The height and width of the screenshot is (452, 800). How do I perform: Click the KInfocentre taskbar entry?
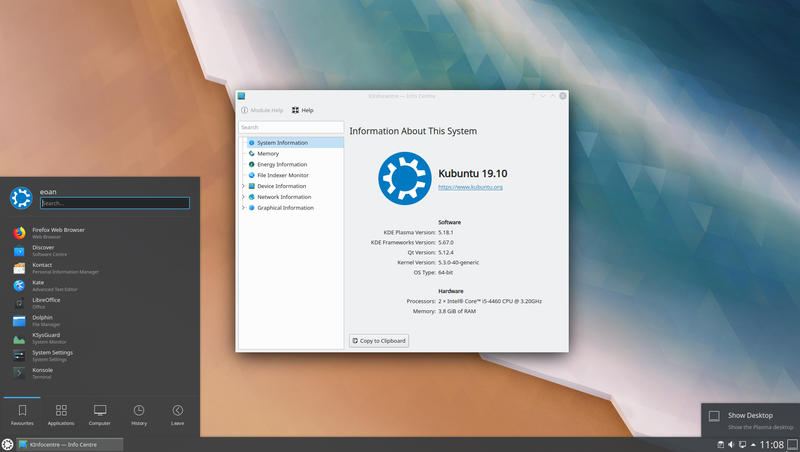click(x=69, y=444)
